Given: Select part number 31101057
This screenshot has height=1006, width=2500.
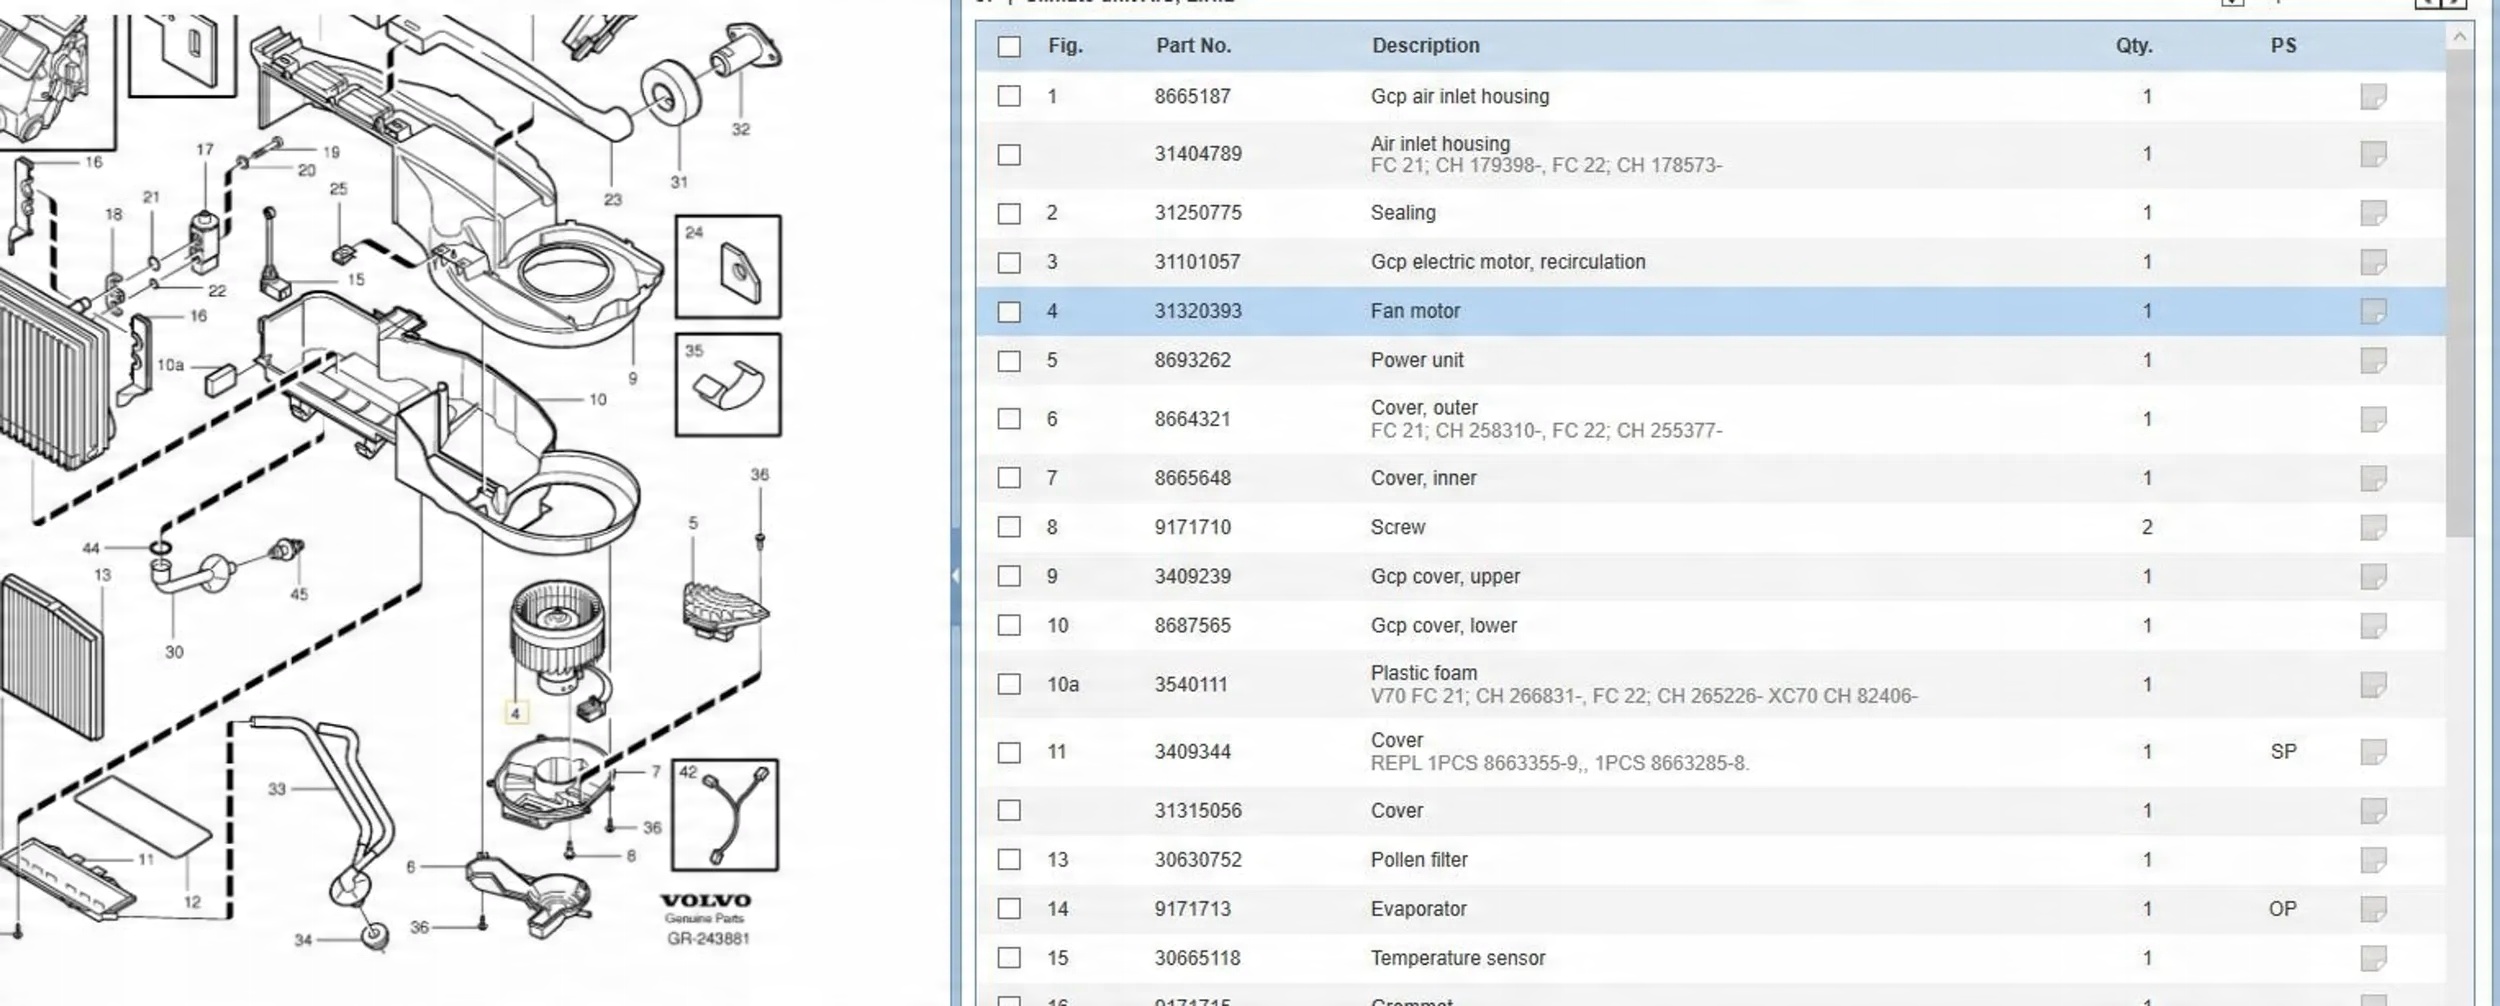Looking at the screenshot, I should tap(1197, 262).
